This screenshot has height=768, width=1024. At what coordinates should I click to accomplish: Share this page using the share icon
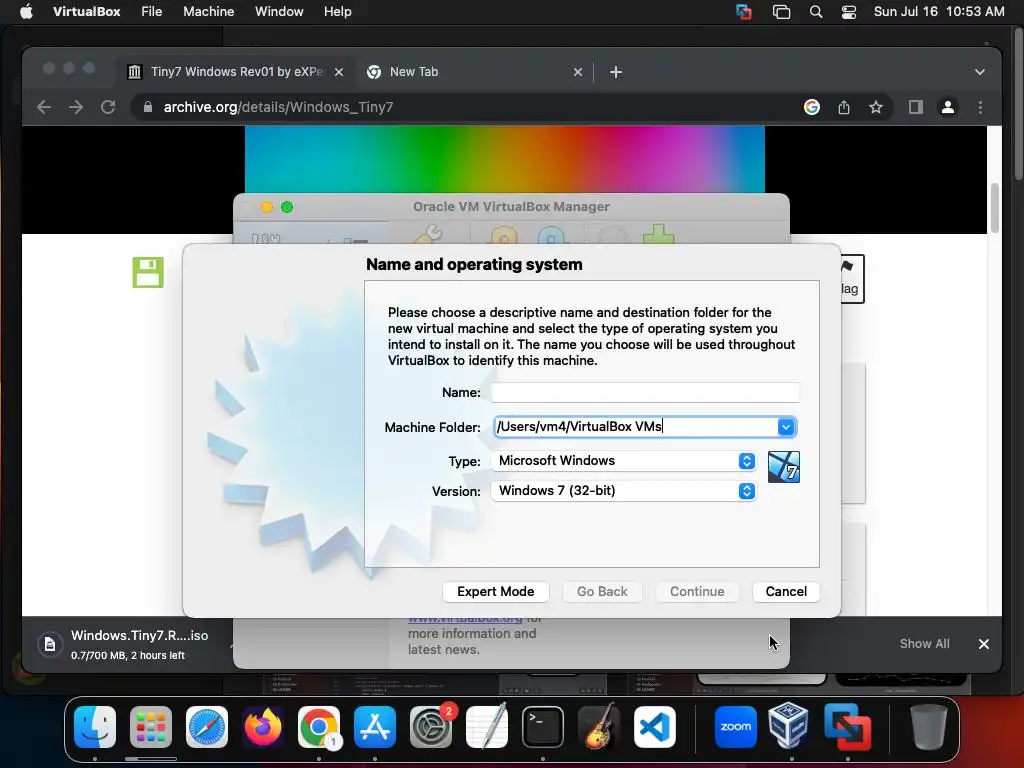[x=844, y=107]
